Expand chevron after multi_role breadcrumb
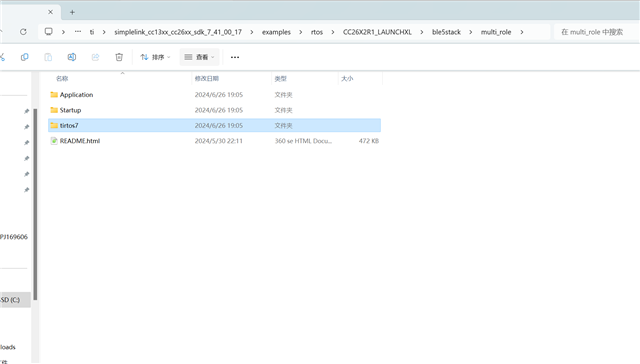The image size is (640, 364). (522, 32)
